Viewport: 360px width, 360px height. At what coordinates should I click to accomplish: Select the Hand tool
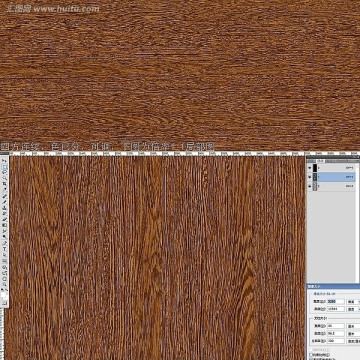pos(5,279)
